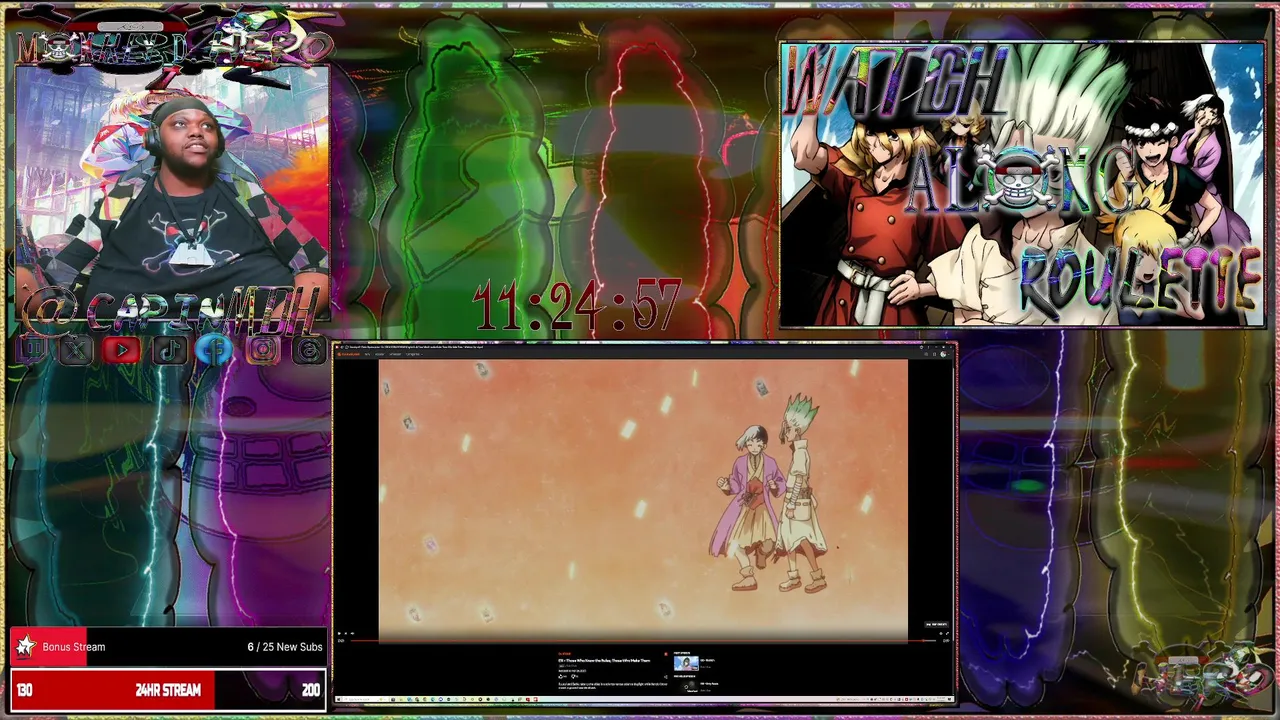Click the Twitch social icon
The height and width of the screenshot is (720, 1280).
(31, 349)
